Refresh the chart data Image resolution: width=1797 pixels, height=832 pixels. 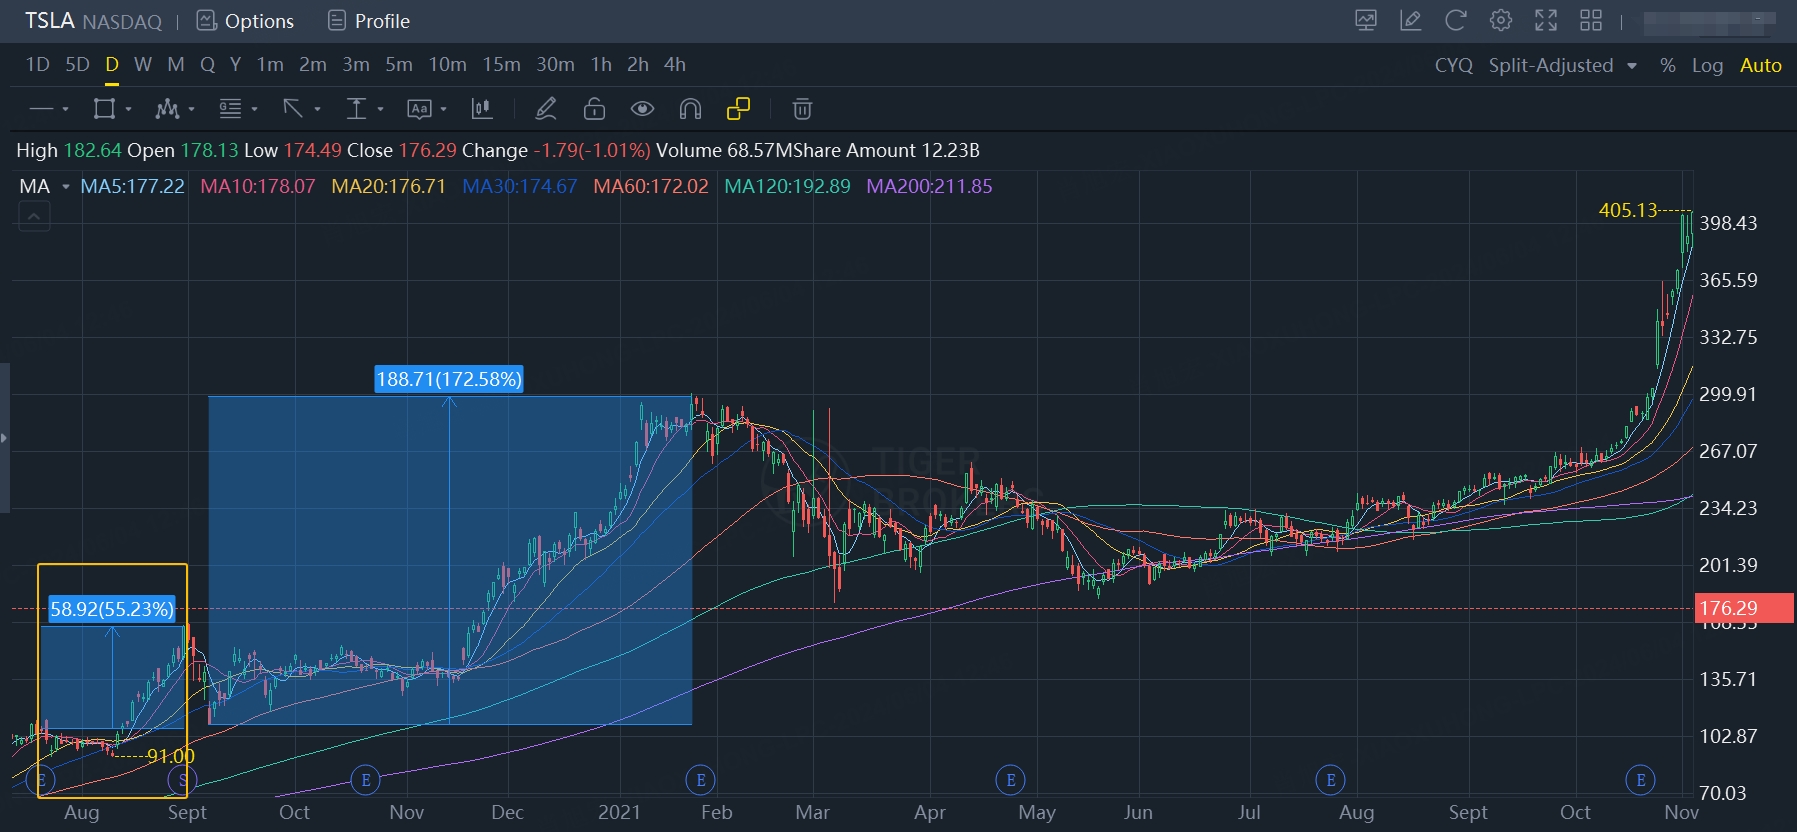(x=1455, y=20)
